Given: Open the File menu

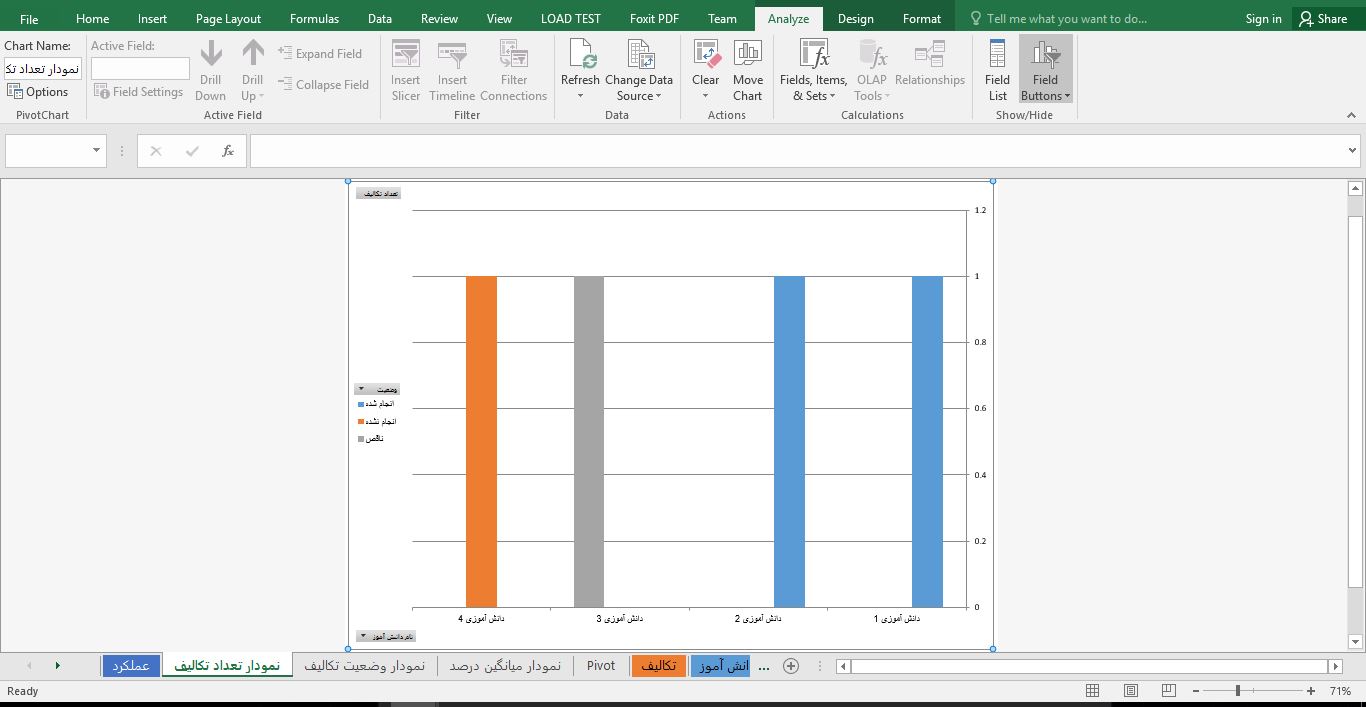Looking at the screenshot, I should [29, 18].
